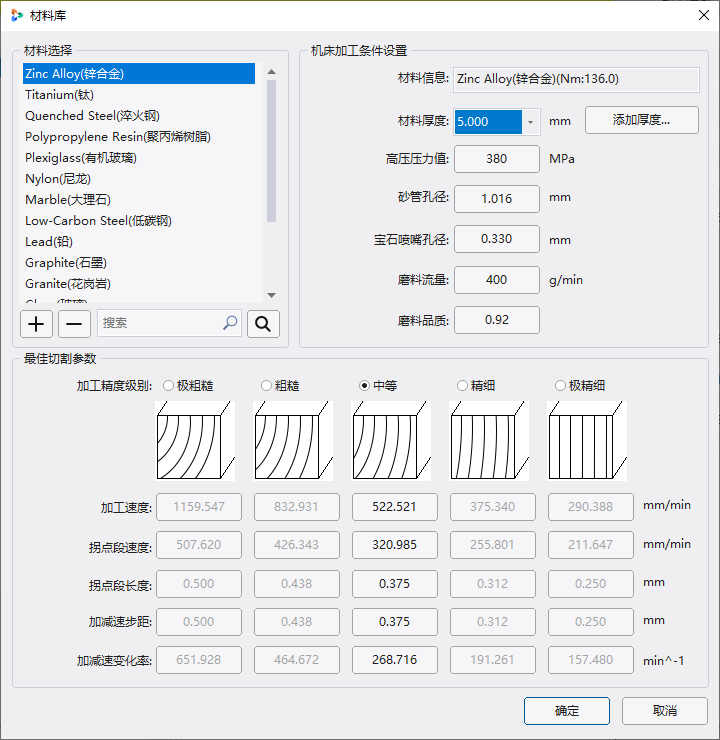The height and width of the screenshot is (740, 720).
Task: Select the 粗糙 precision level
Action: [266, 385]
